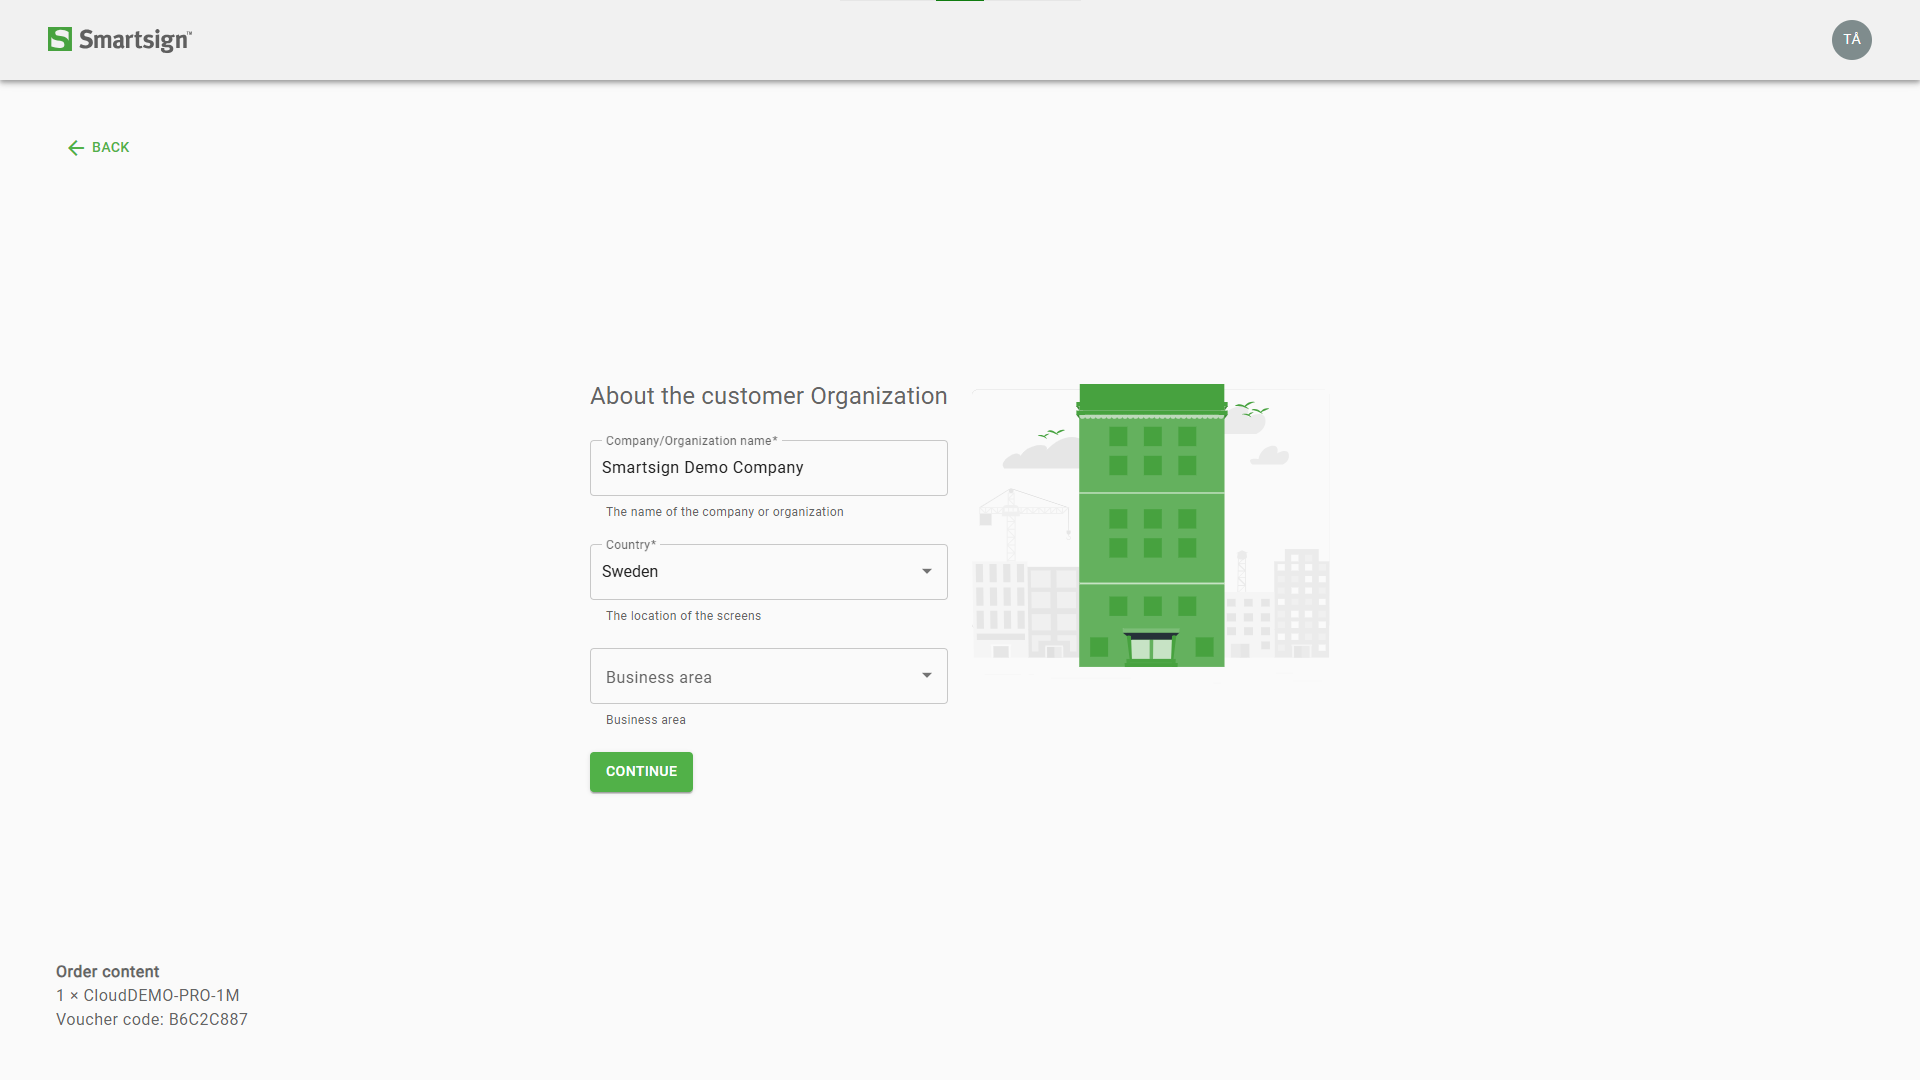Viewport: 1920px width, 1080px height.
Task: Go back using the BACK link
Action: point(110,148)
